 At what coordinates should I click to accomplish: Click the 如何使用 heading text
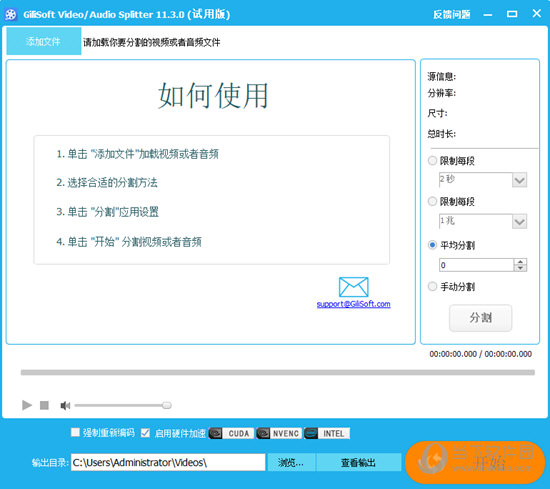tap(213, 95)
